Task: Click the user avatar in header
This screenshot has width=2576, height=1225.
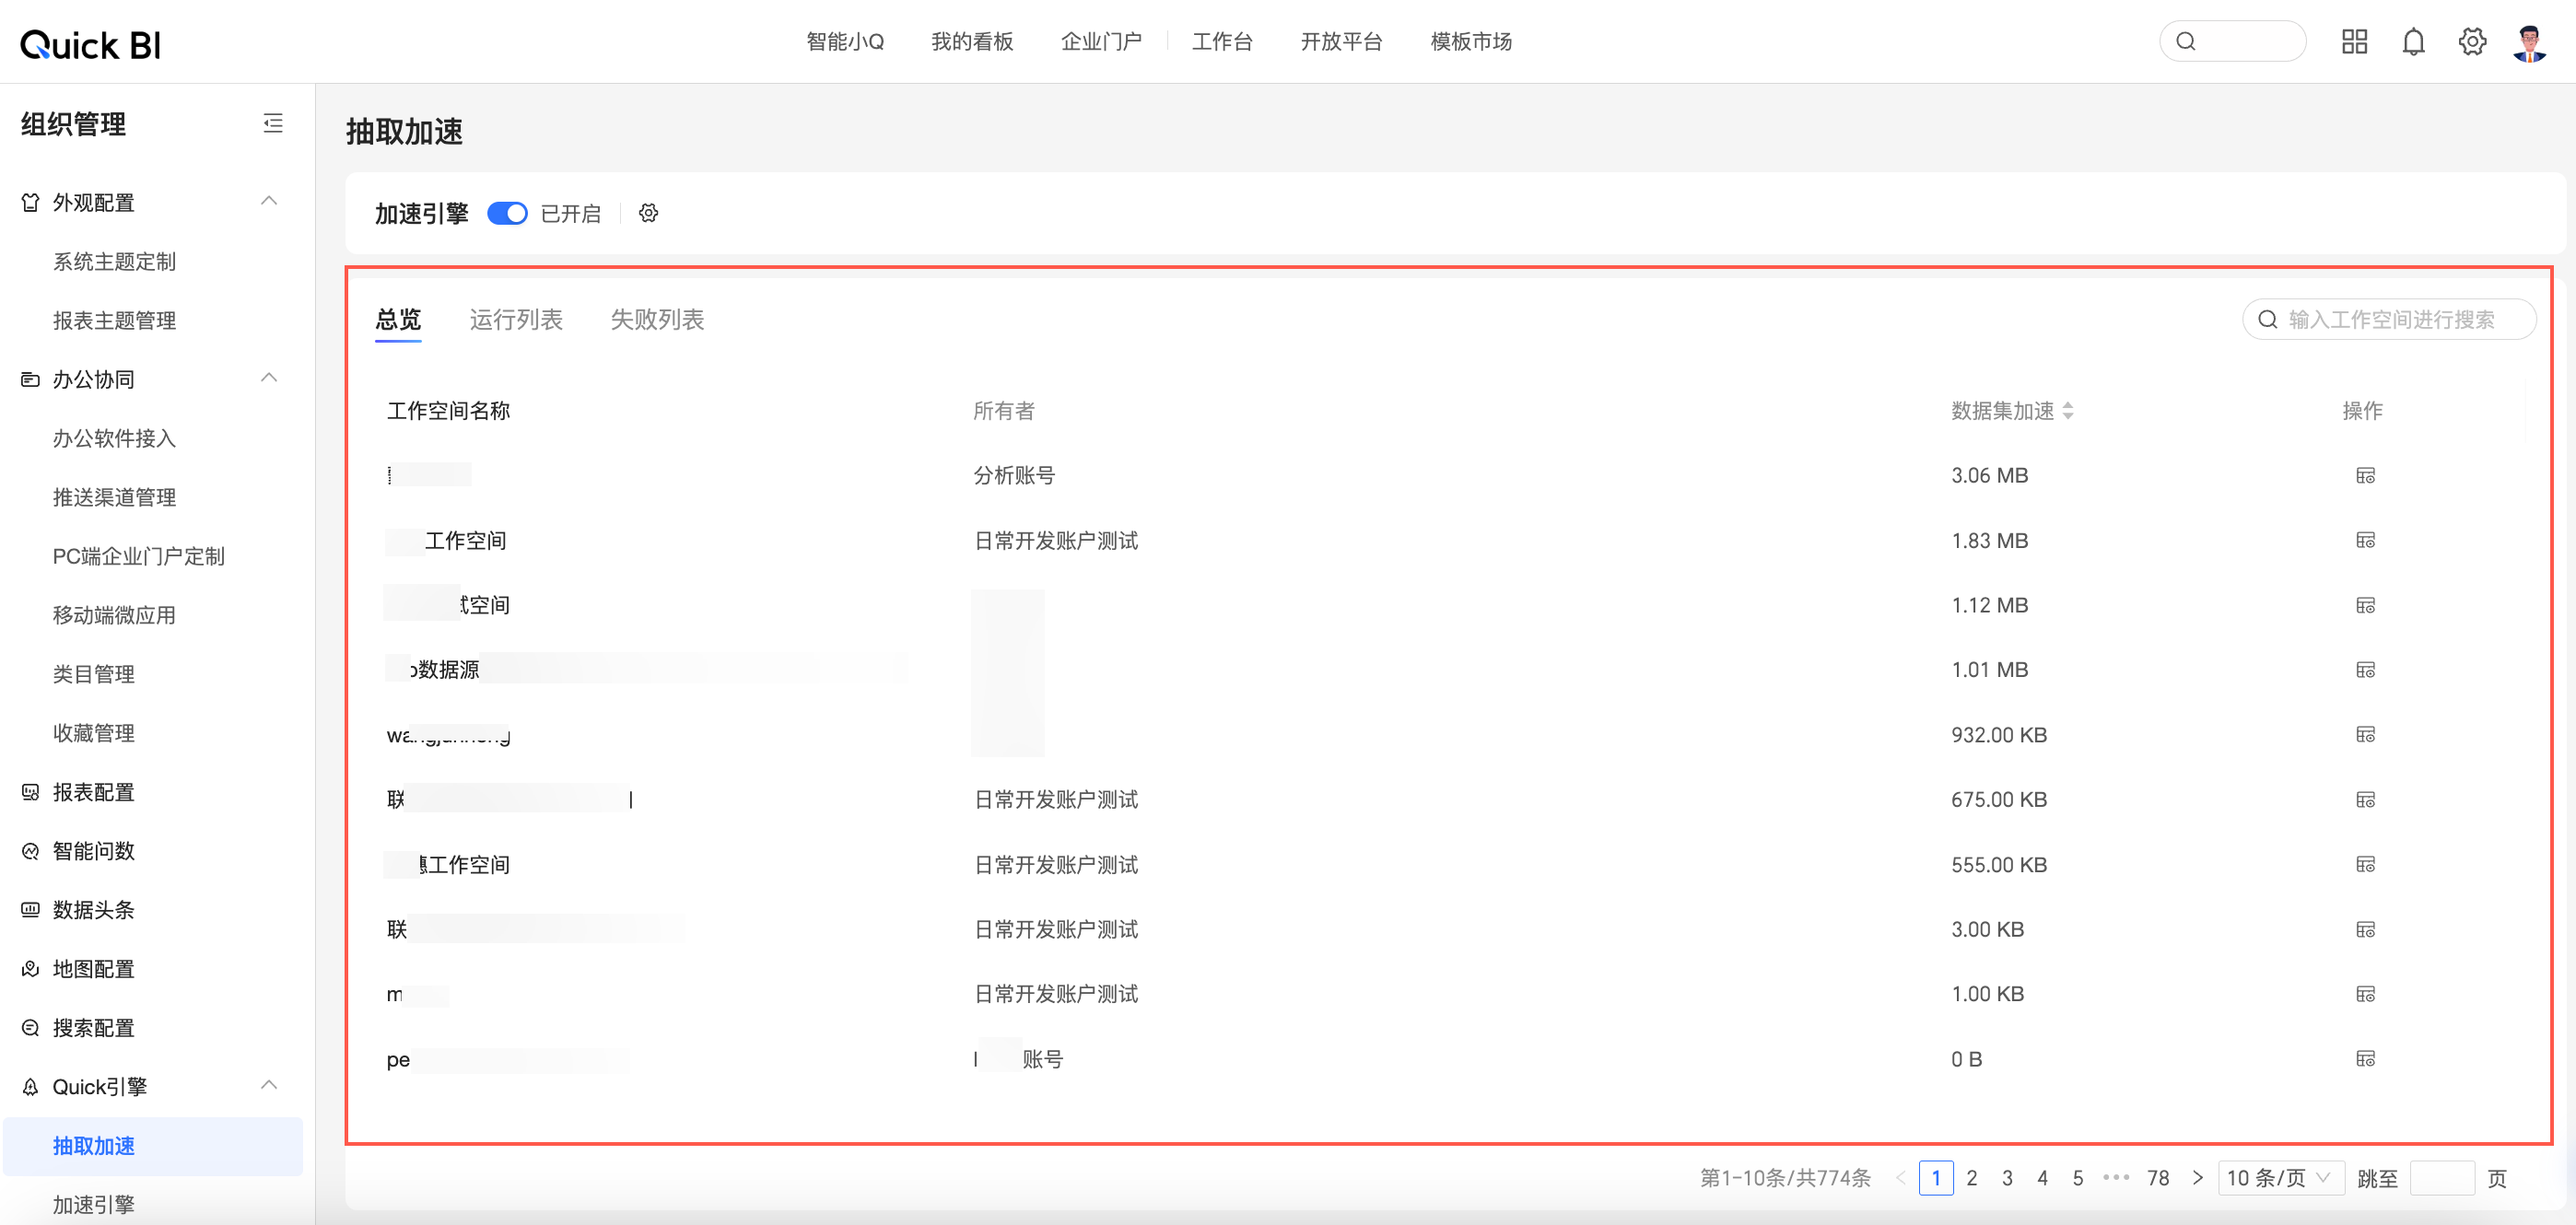Action: (x=2530, y=42)
